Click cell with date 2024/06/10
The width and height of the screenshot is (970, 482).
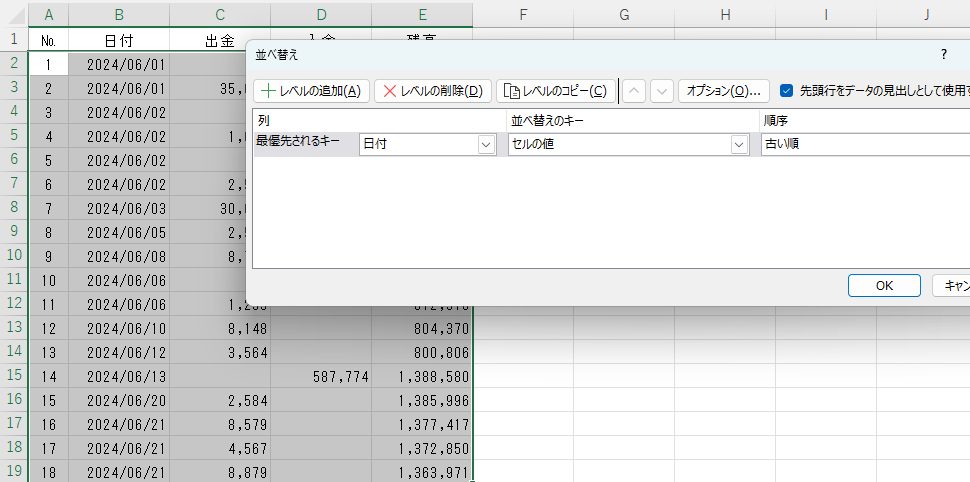[119, 328]
